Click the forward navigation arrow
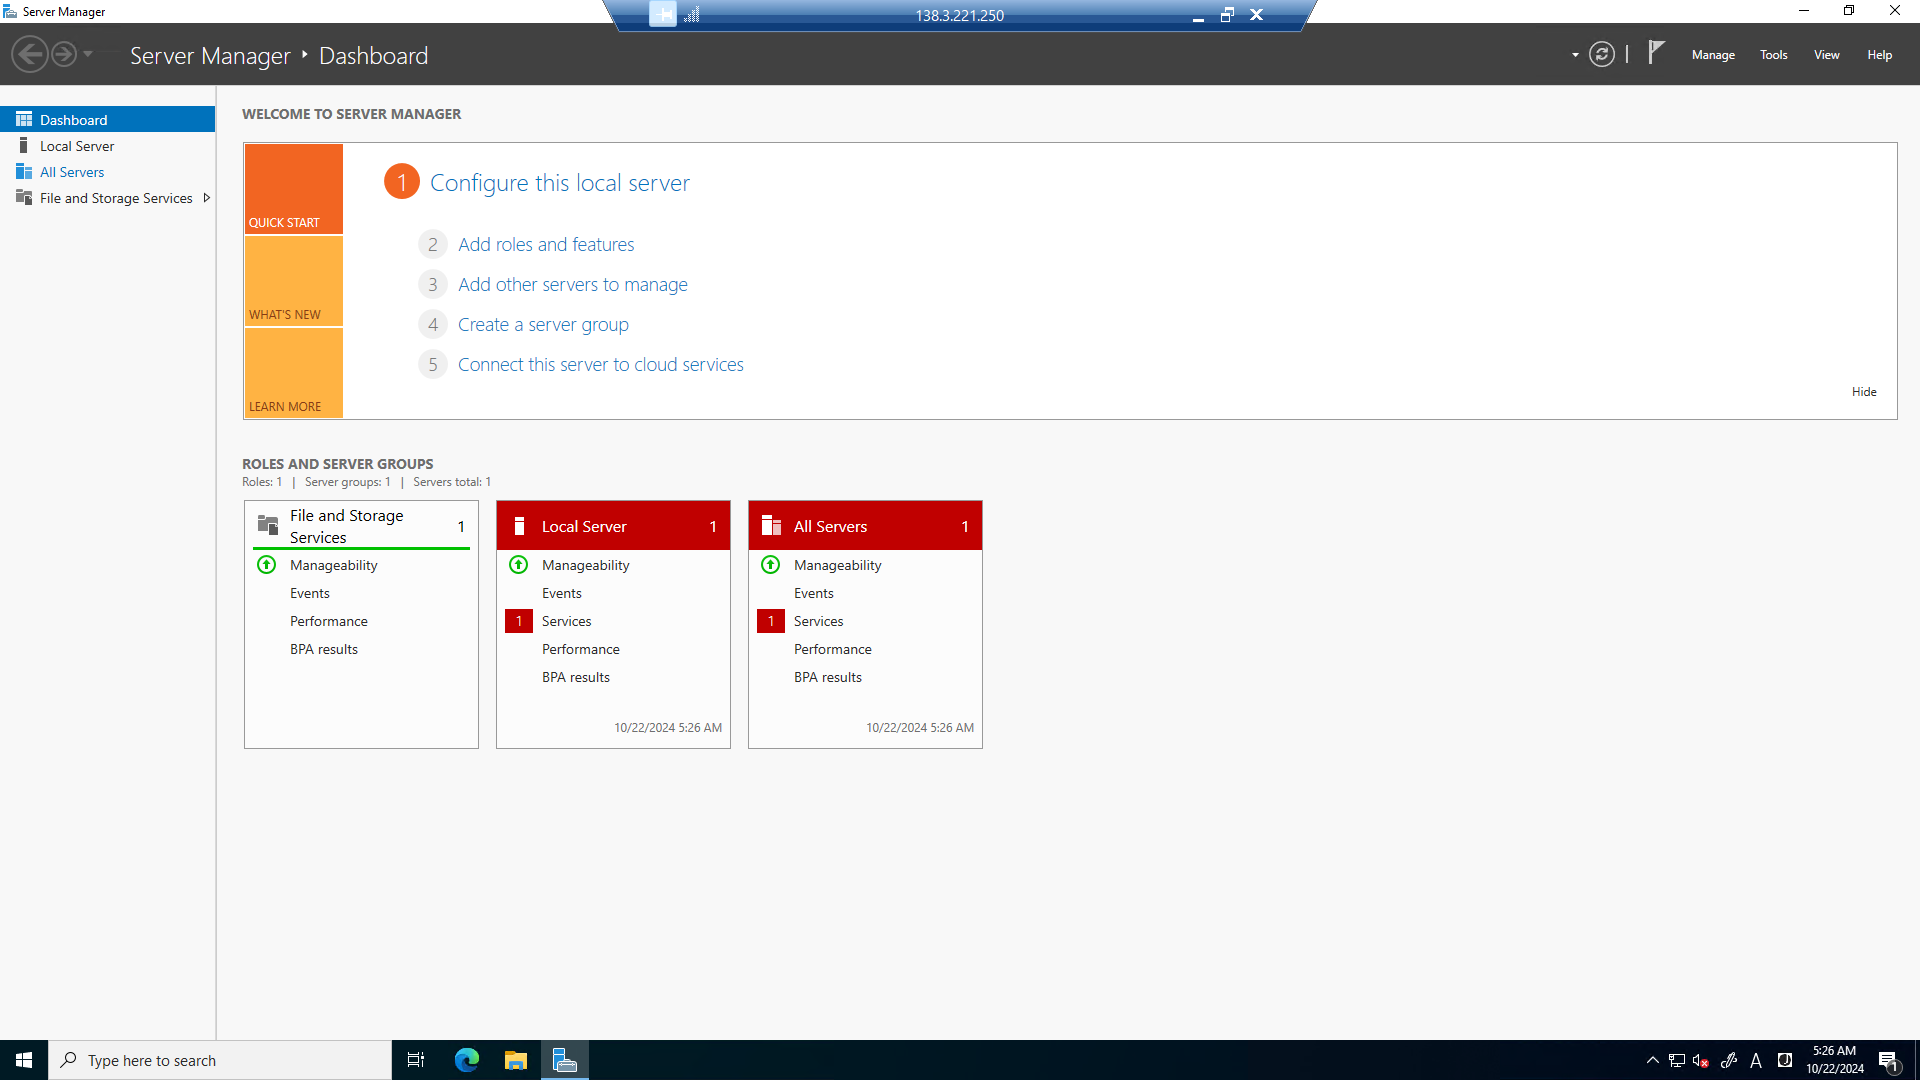The height and width of the screenshot is (1080, 1920). (x=63, y=53)
